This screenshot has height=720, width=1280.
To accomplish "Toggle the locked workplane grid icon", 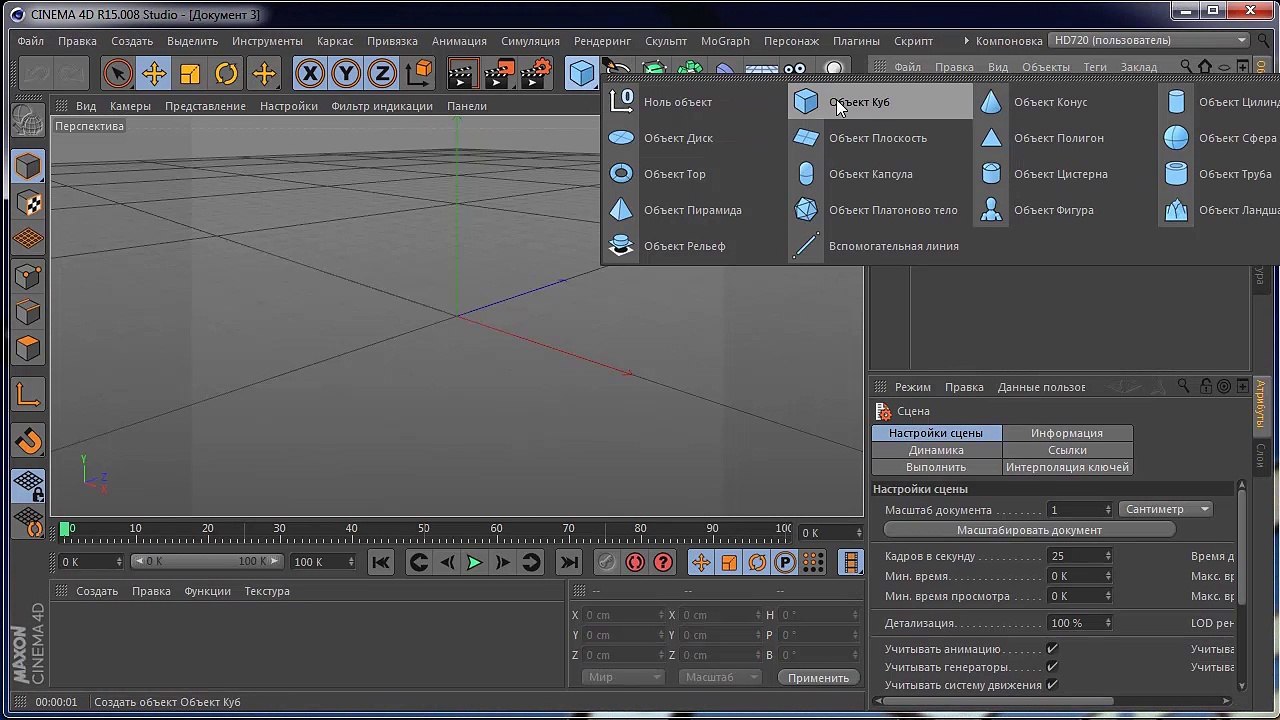I will [28, 485].
